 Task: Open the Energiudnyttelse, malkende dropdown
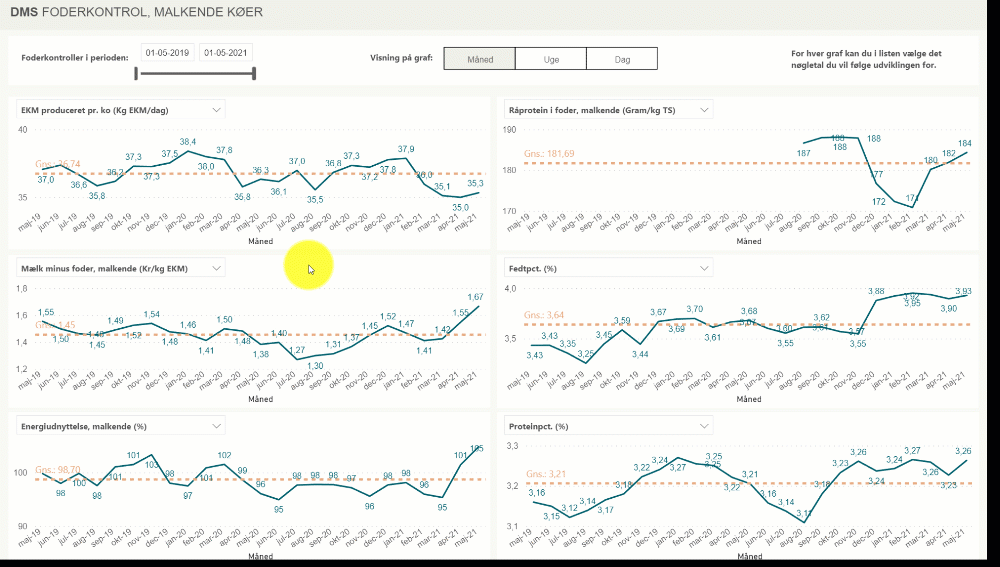217,426
